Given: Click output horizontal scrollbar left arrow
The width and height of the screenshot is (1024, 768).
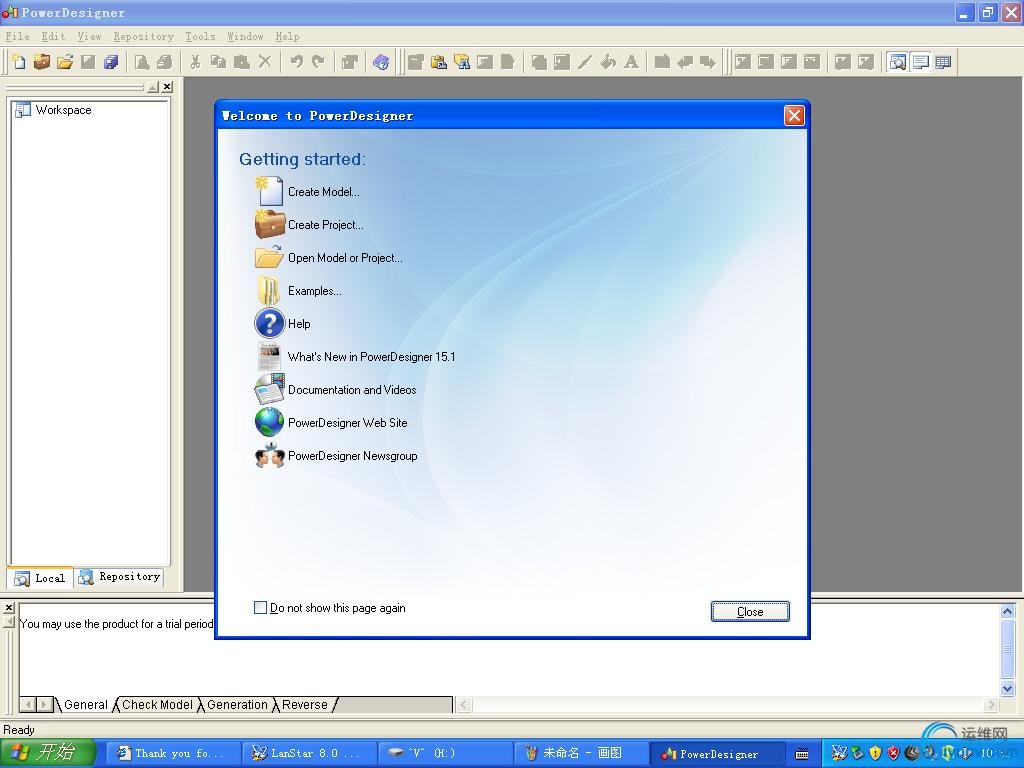Looking at the screenshot, I should (x=463, y=705).
